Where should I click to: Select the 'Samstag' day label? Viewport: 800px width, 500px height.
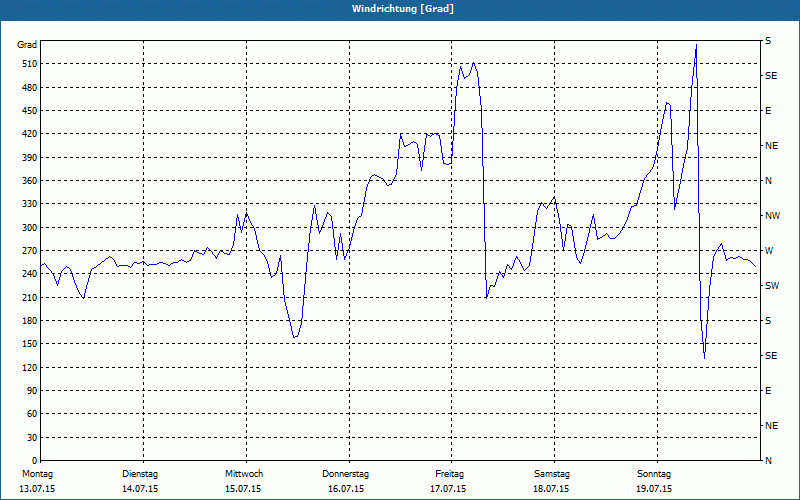point(552,474)
